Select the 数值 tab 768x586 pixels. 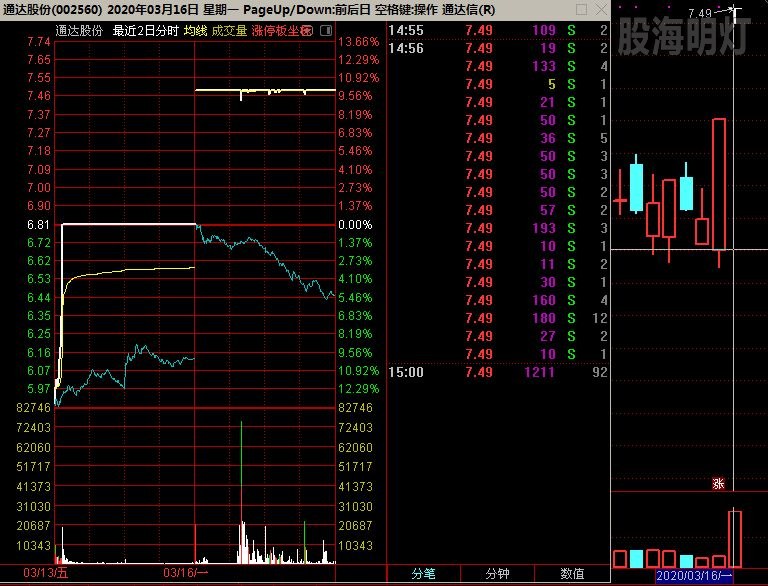coord(572,574)
